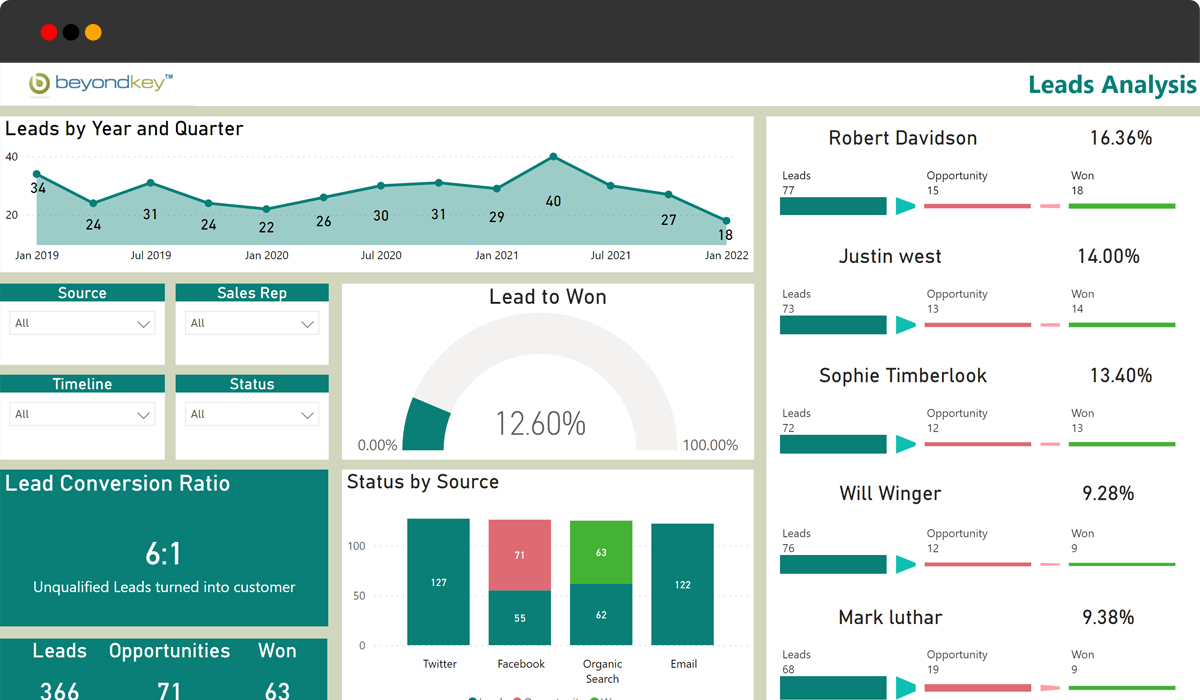1200x700 pixels.
Task: Click the arrow icon in Robert Davidson's funnel
Action: (905, 206)
